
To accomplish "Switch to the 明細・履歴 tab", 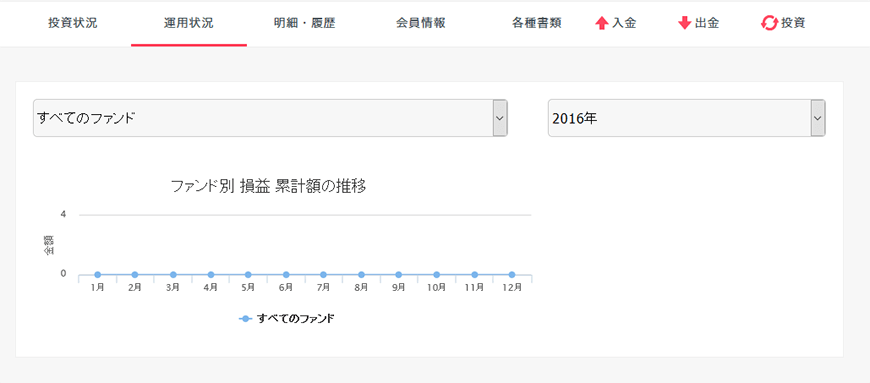I will pos(305,23).
